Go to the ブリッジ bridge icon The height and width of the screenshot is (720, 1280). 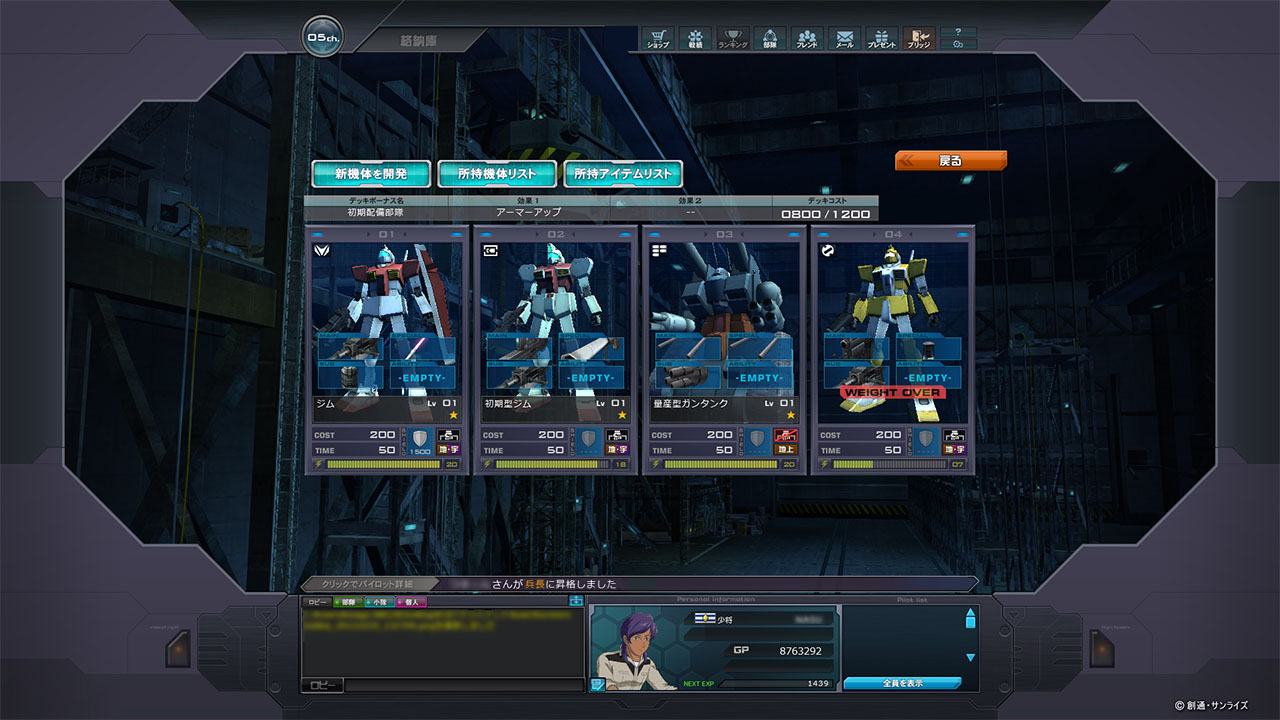[x=919, y=39]
